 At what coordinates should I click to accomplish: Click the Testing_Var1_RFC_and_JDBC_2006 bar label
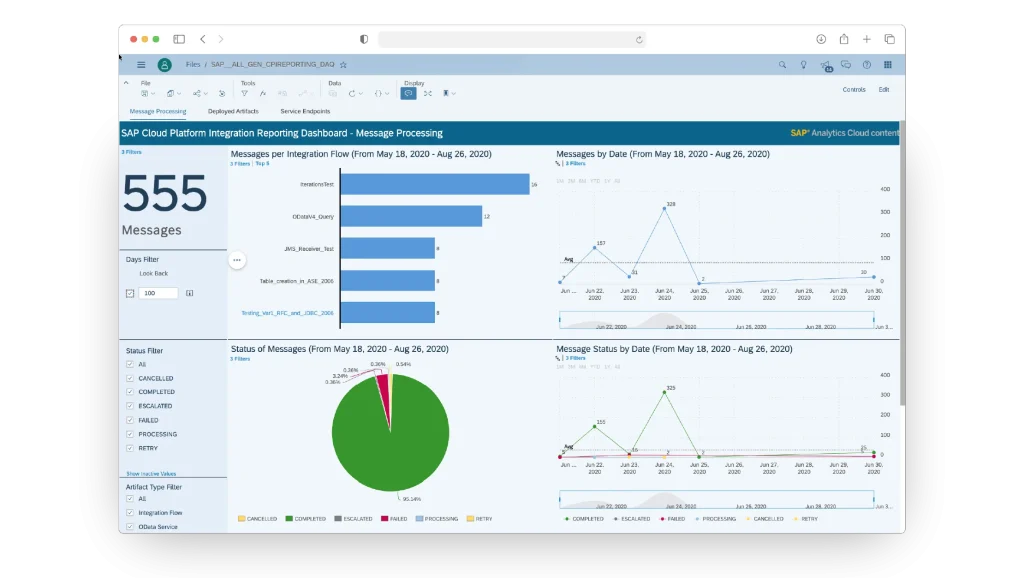[287, 313]
